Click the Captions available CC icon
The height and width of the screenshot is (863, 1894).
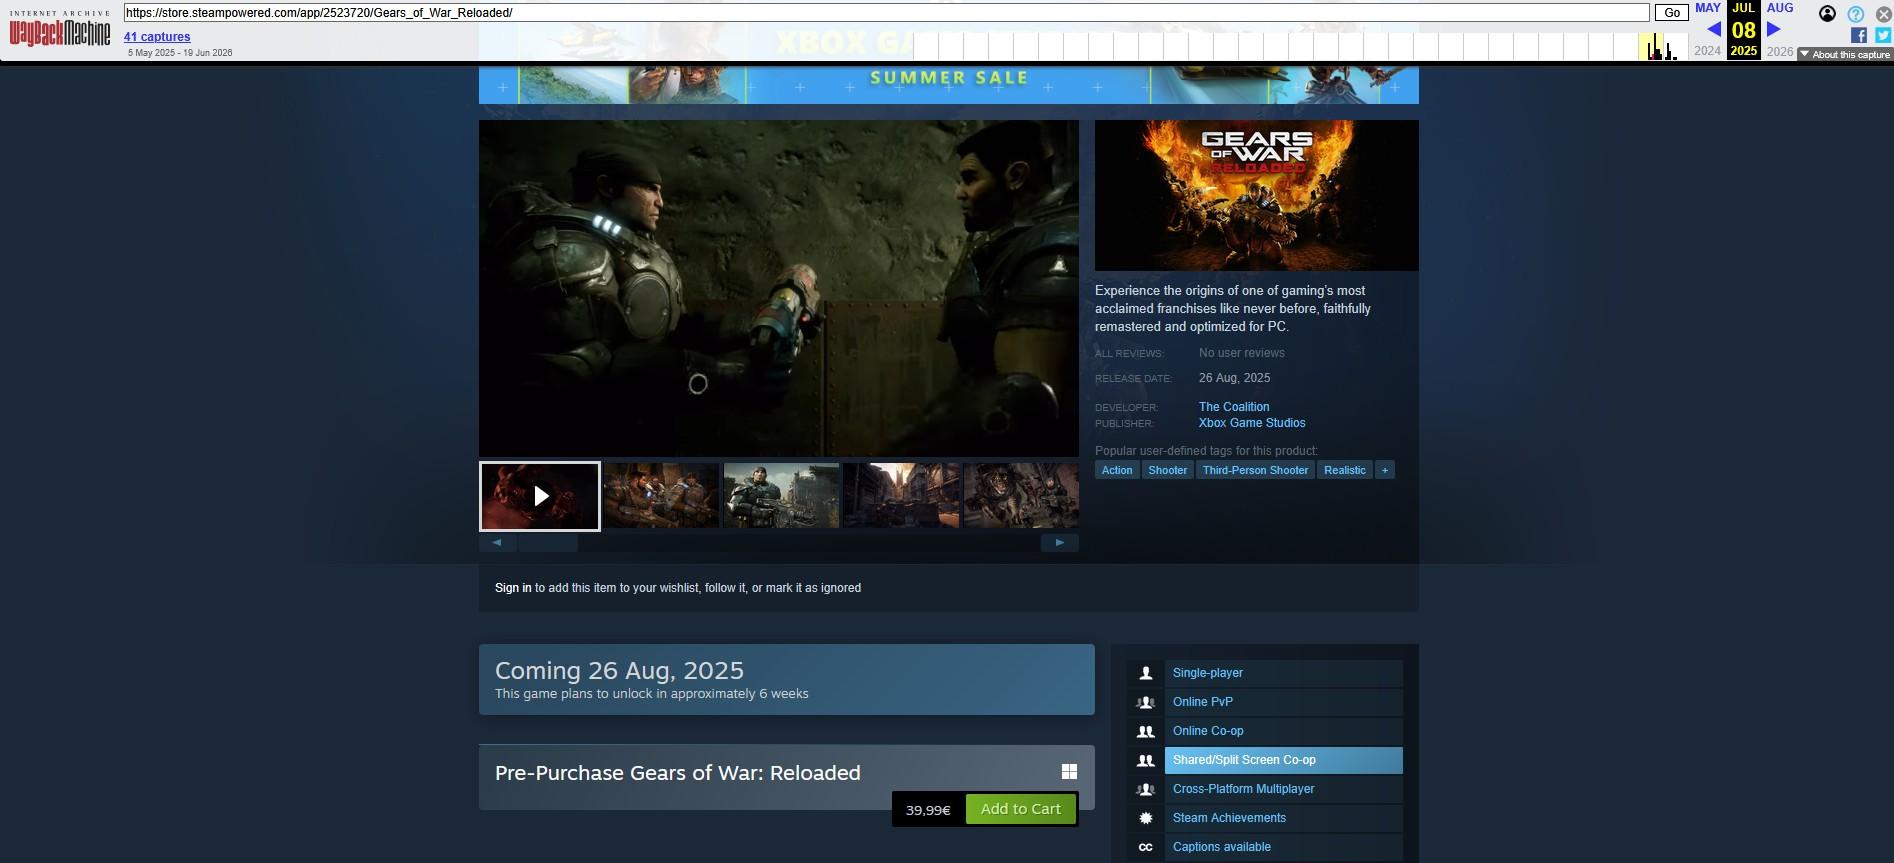pyautogui.click(x=1146, y=847)
